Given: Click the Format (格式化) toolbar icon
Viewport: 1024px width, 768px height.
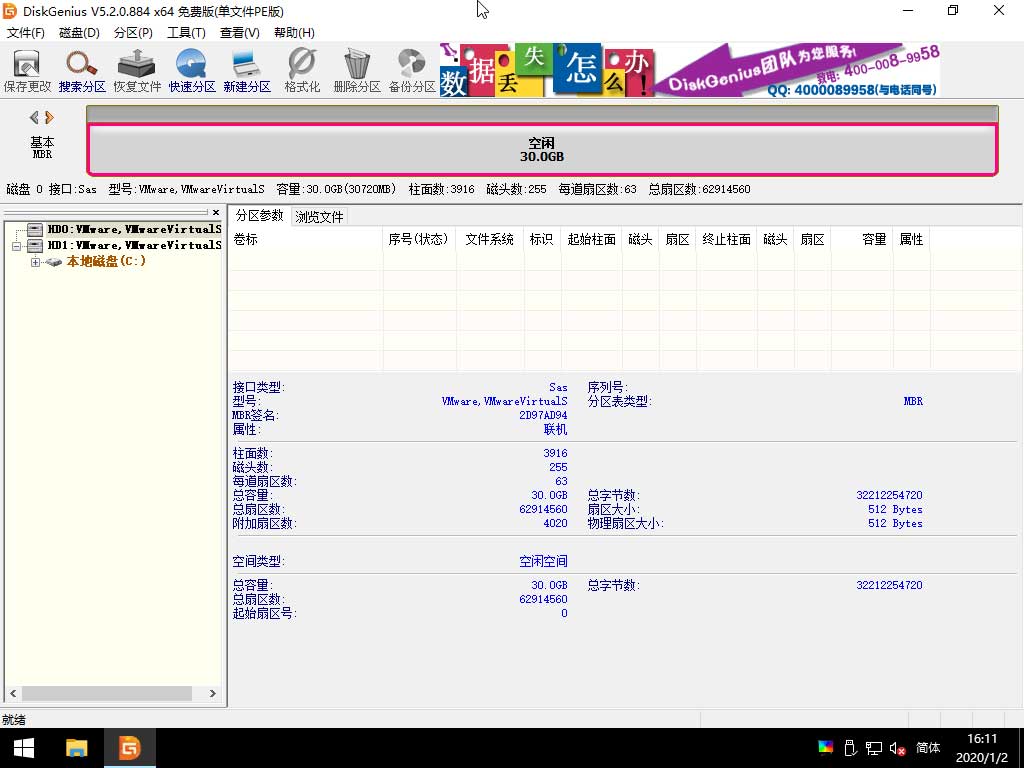Looking at the screenshot, I should (x=302, y=71).
